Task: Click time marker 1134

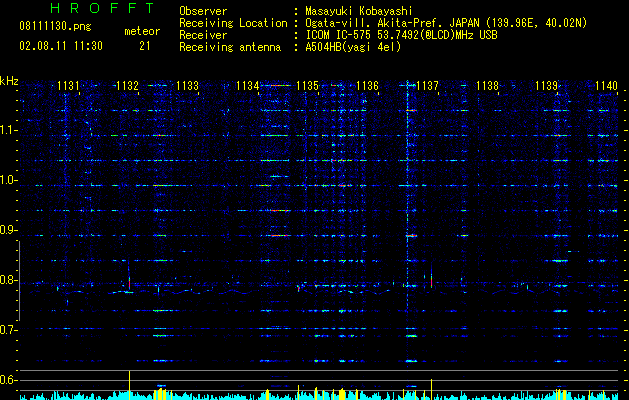Action: pos(248,86)
